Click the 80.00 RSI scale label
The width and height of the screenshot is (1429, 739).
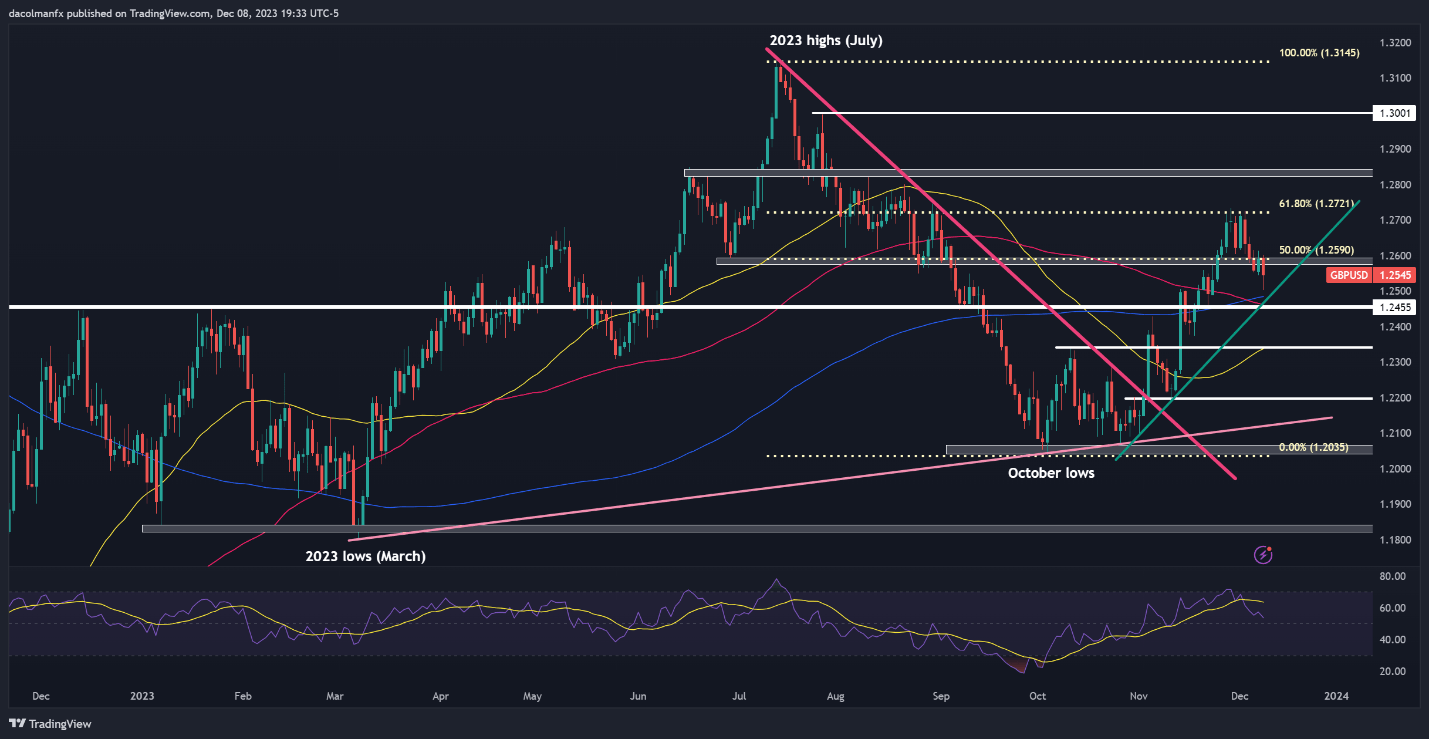point(1392,576)
